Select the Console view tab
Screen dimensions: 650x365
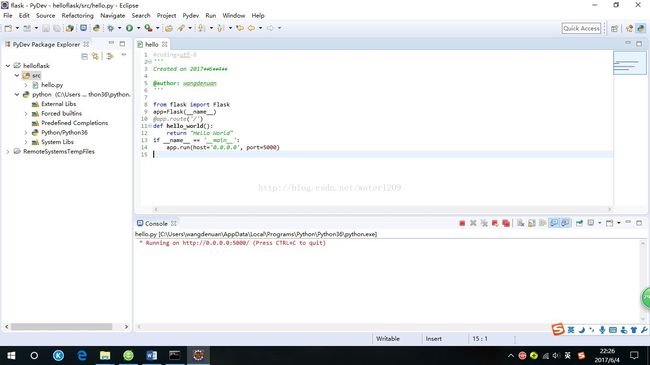click(156, 224)
